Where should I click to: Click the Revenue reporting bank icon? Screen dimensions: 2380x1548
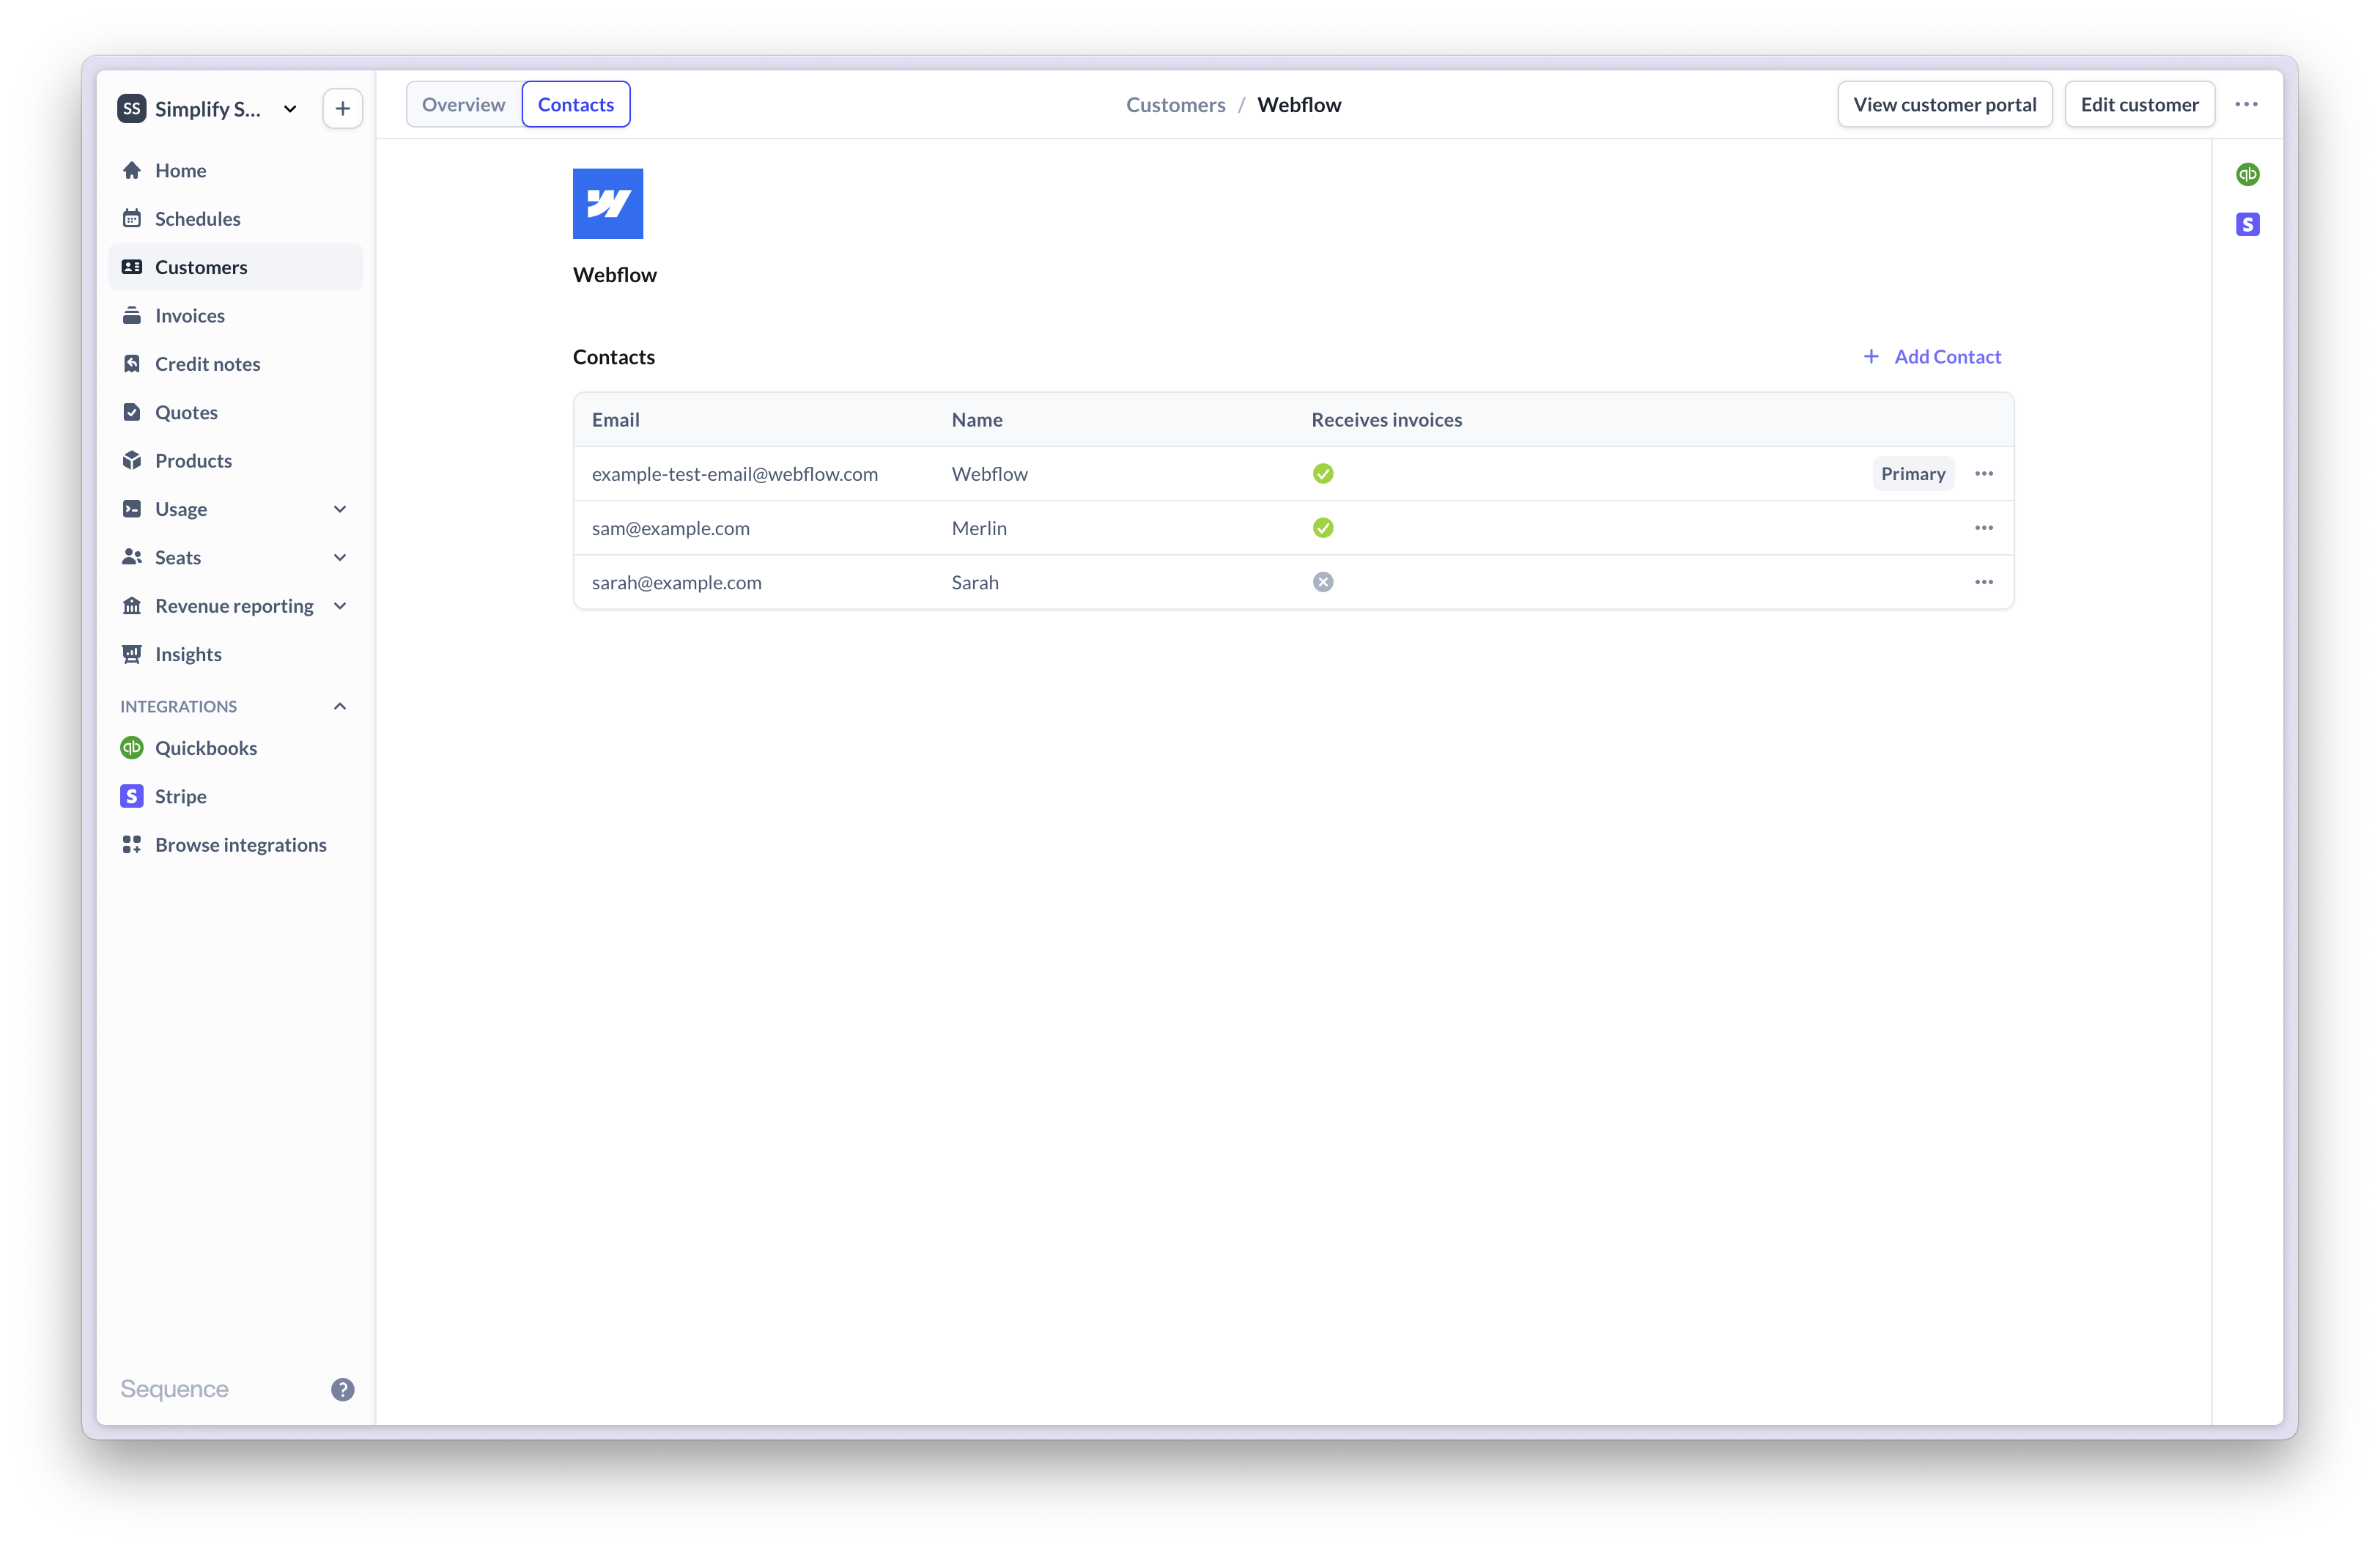(132, 606)
